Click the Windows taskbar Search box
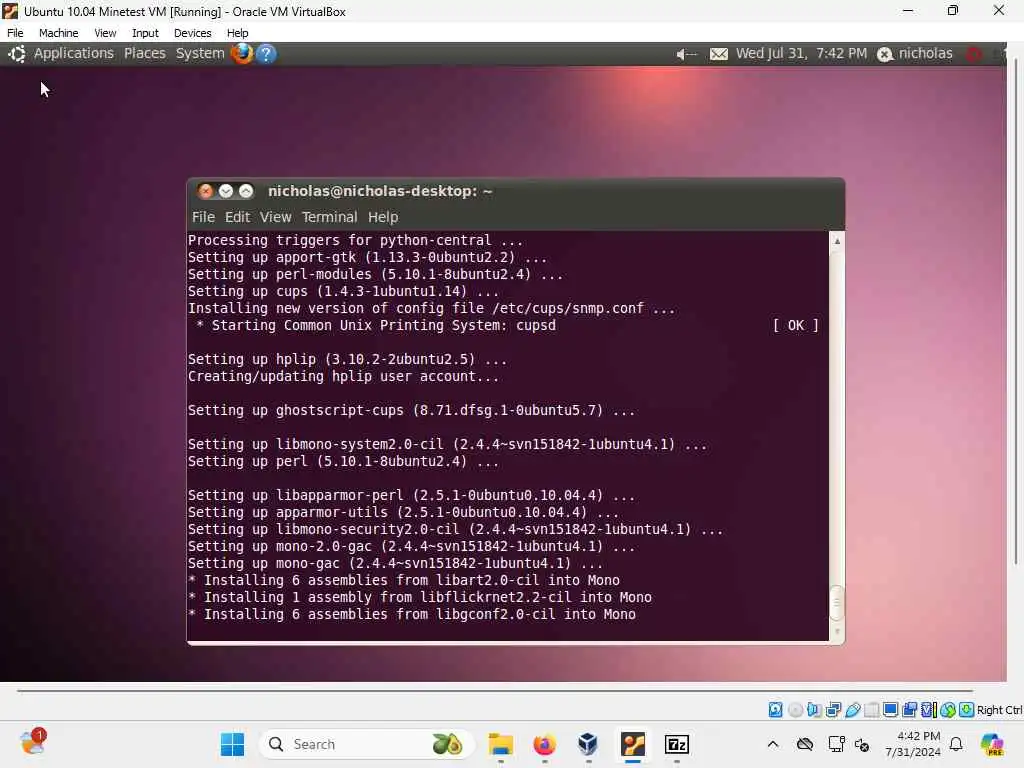This screenshot has height=768, width=1024. point(366,744)
